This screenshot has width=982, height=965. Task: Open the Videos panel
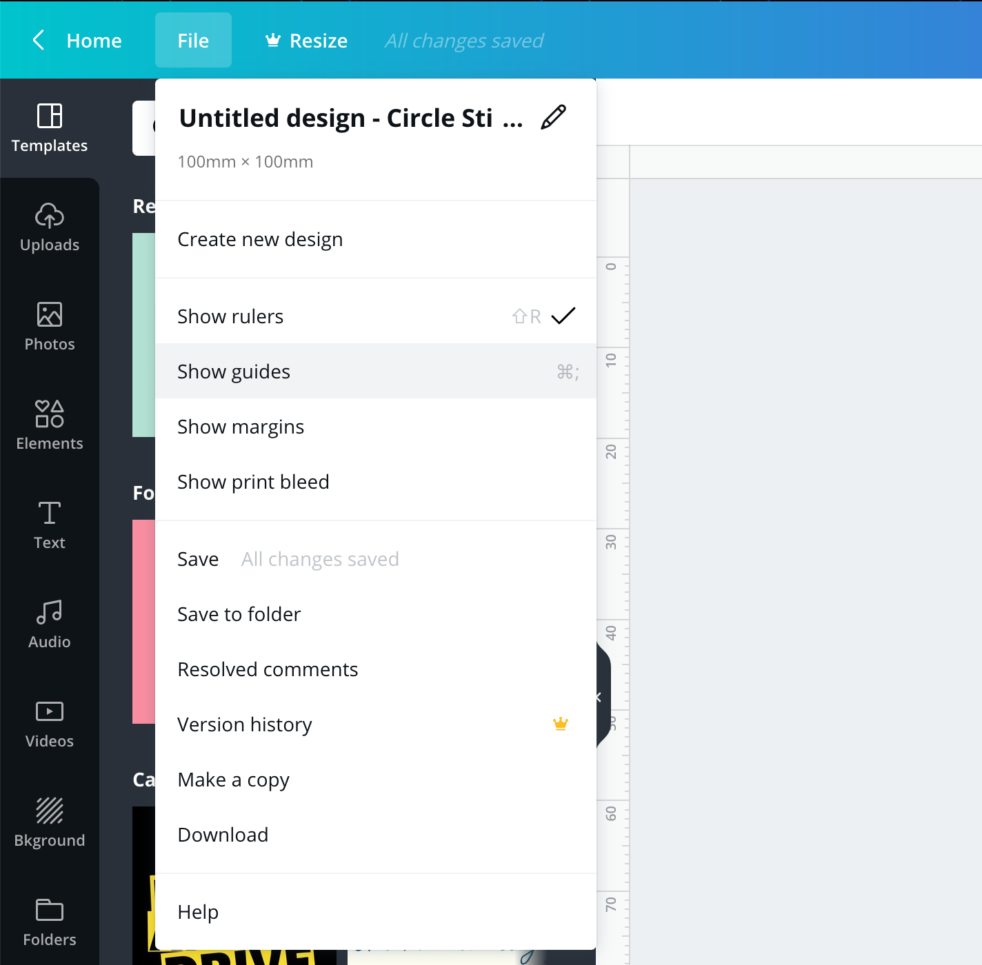49,723
